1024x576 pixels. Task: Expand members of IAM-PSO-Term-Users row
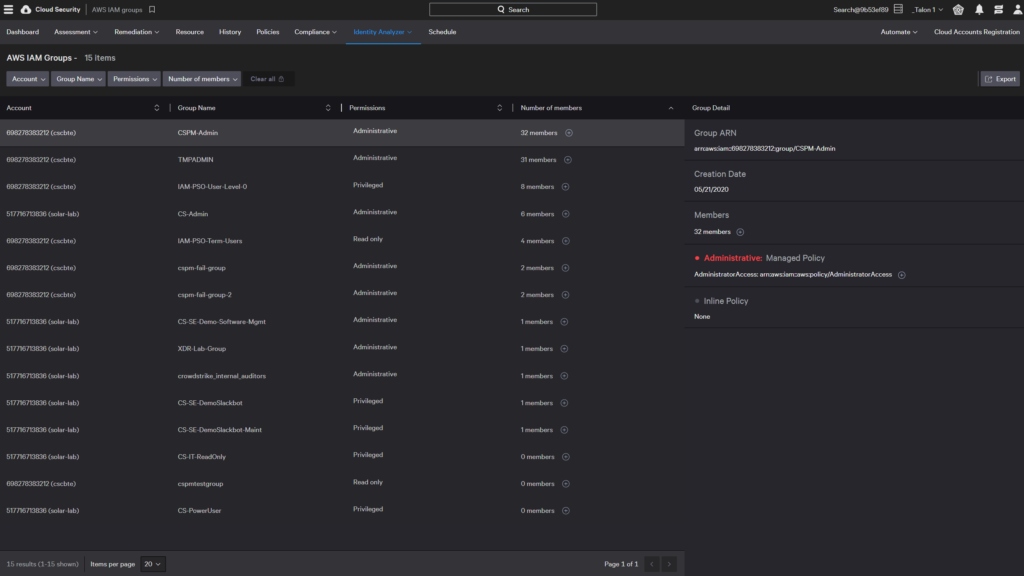coord(566,241)
